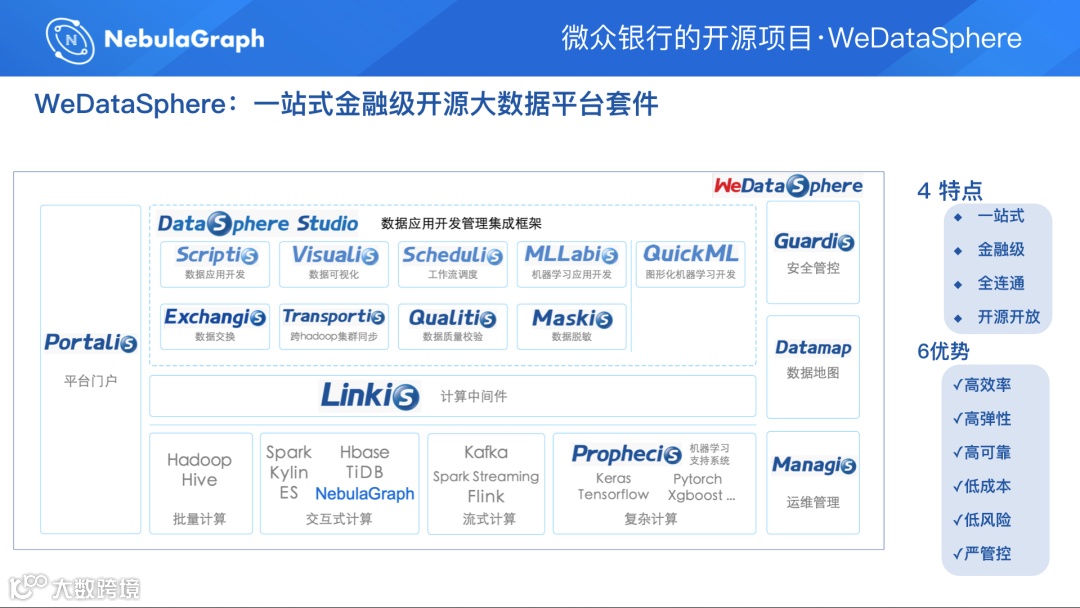1080x608 pixels.
Task: Open the QuickML 图形化机器学习开发 tile
Action: (x=690, y=264)
